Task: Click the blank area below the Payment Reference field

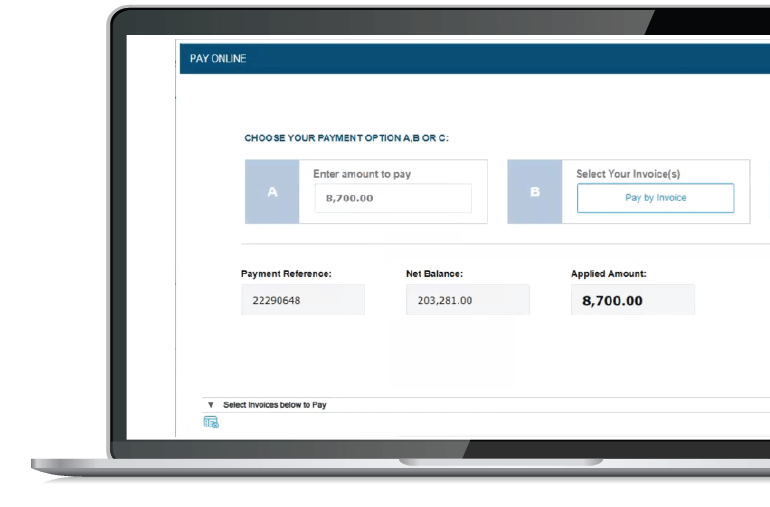Action: coord(303,350)
